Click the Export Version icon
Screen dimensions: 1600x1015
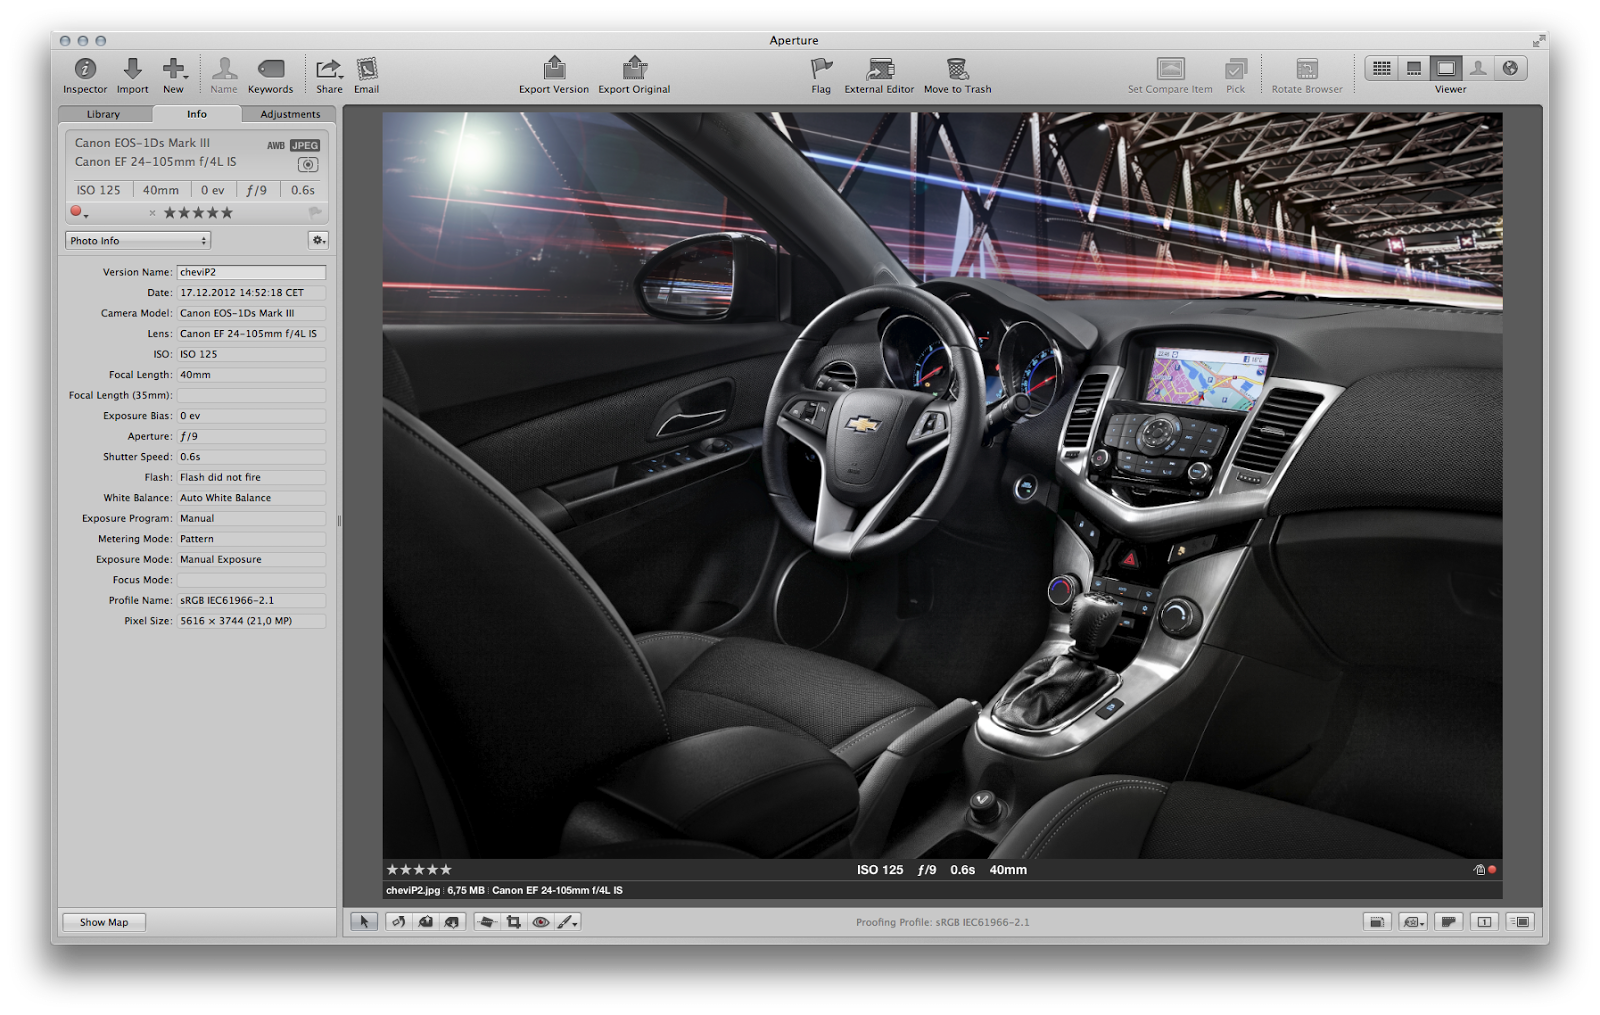(554, 68)
